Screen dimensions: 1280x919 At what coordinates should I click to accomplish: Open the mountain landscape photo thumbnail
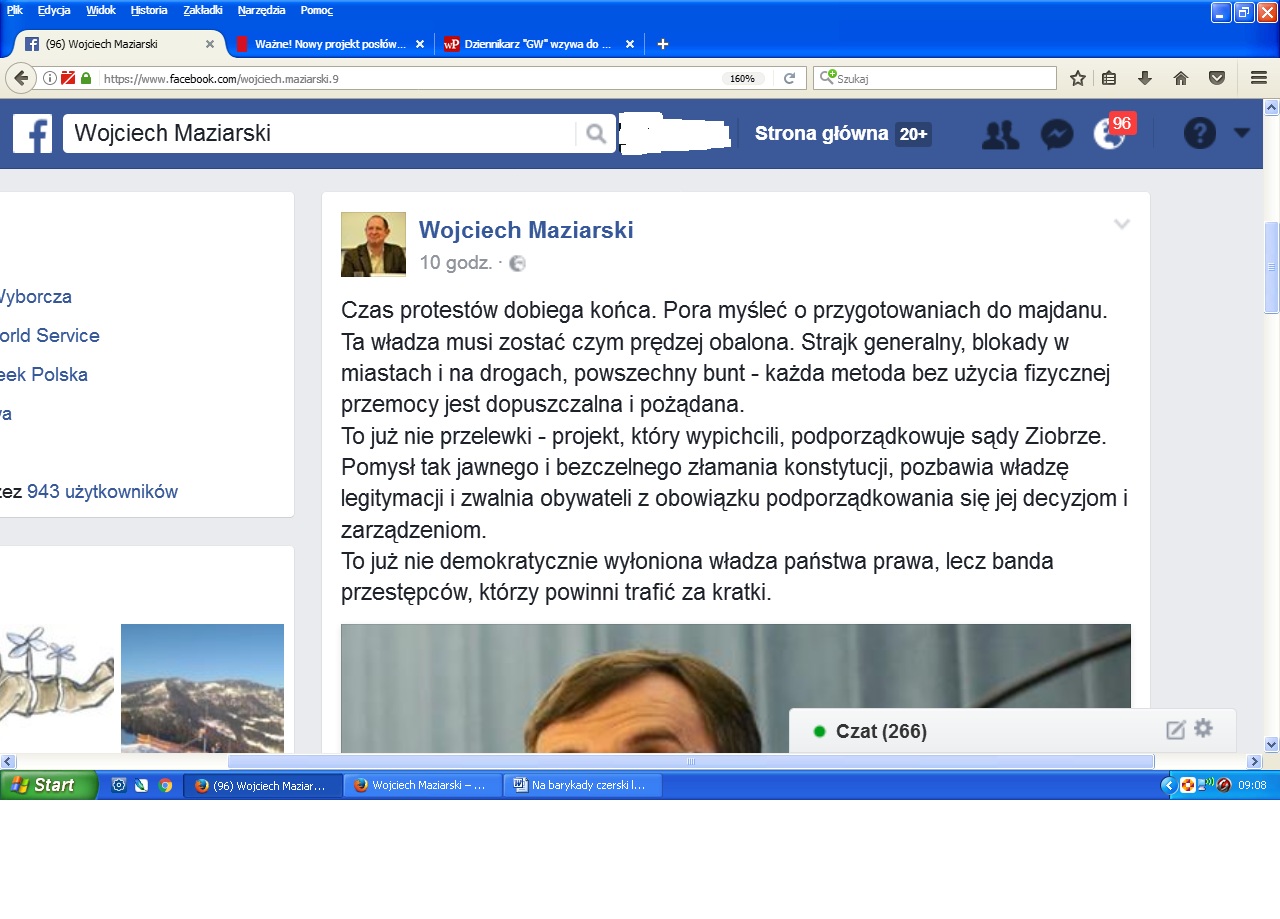pyautogui.click(x=202, y=688)
